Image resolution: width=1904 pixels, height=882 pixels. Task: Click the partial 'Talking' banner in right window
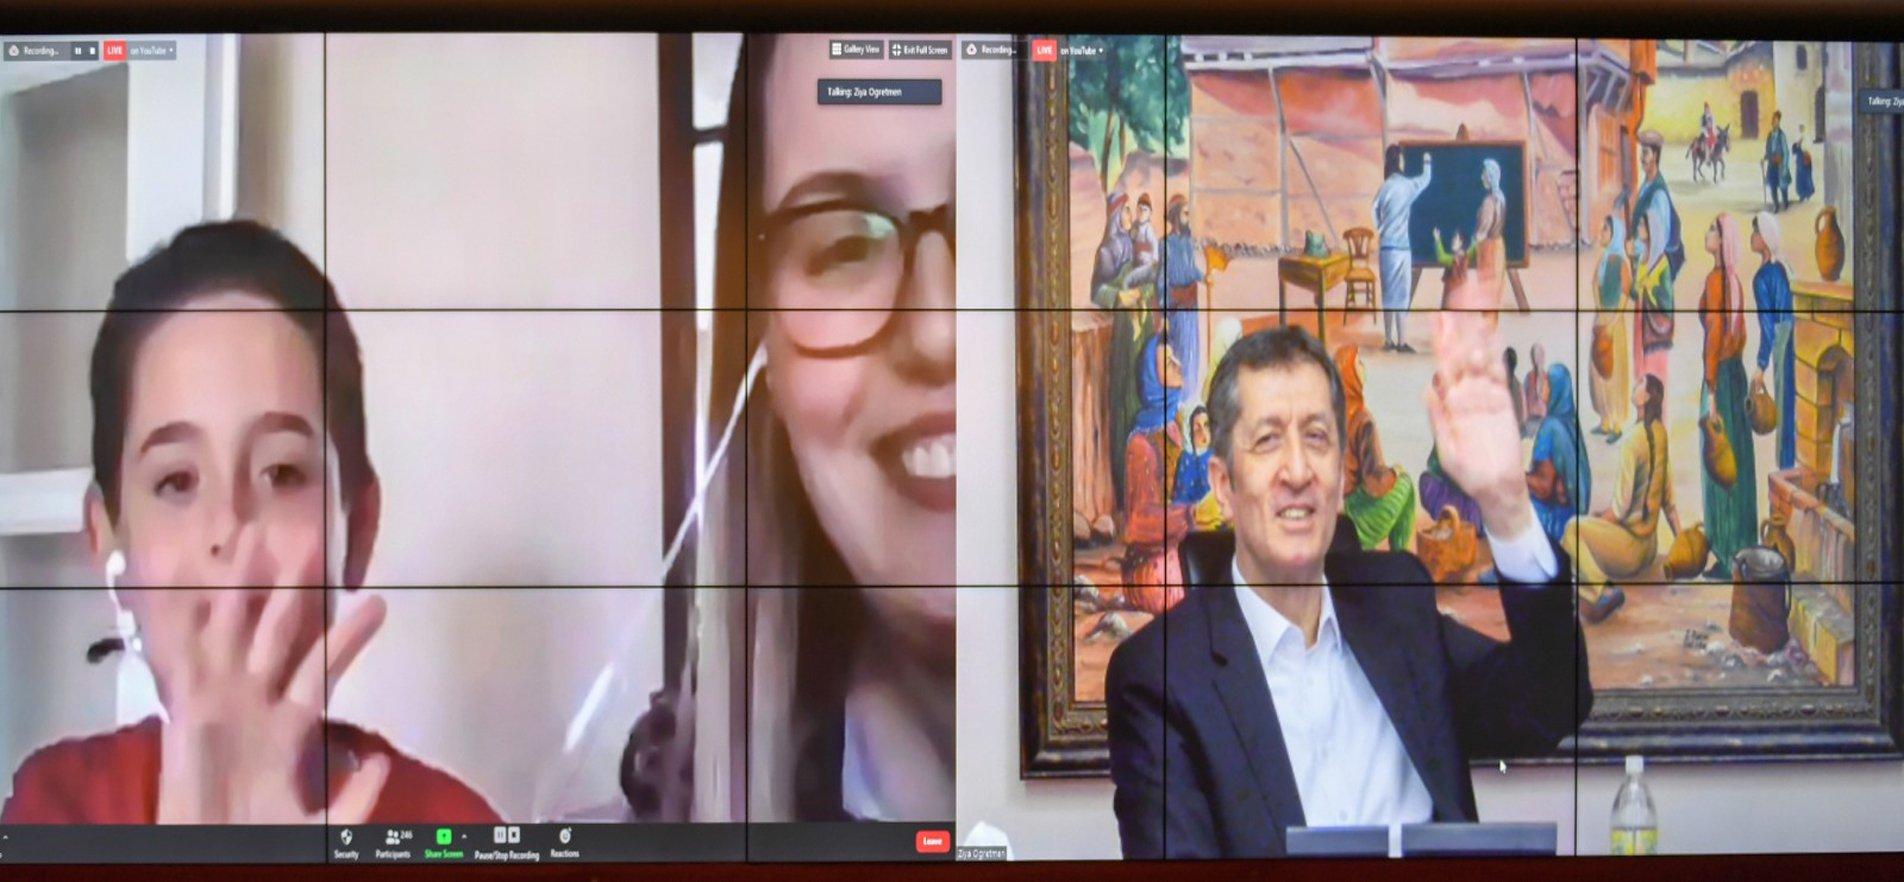click(x=1881, y=101)
